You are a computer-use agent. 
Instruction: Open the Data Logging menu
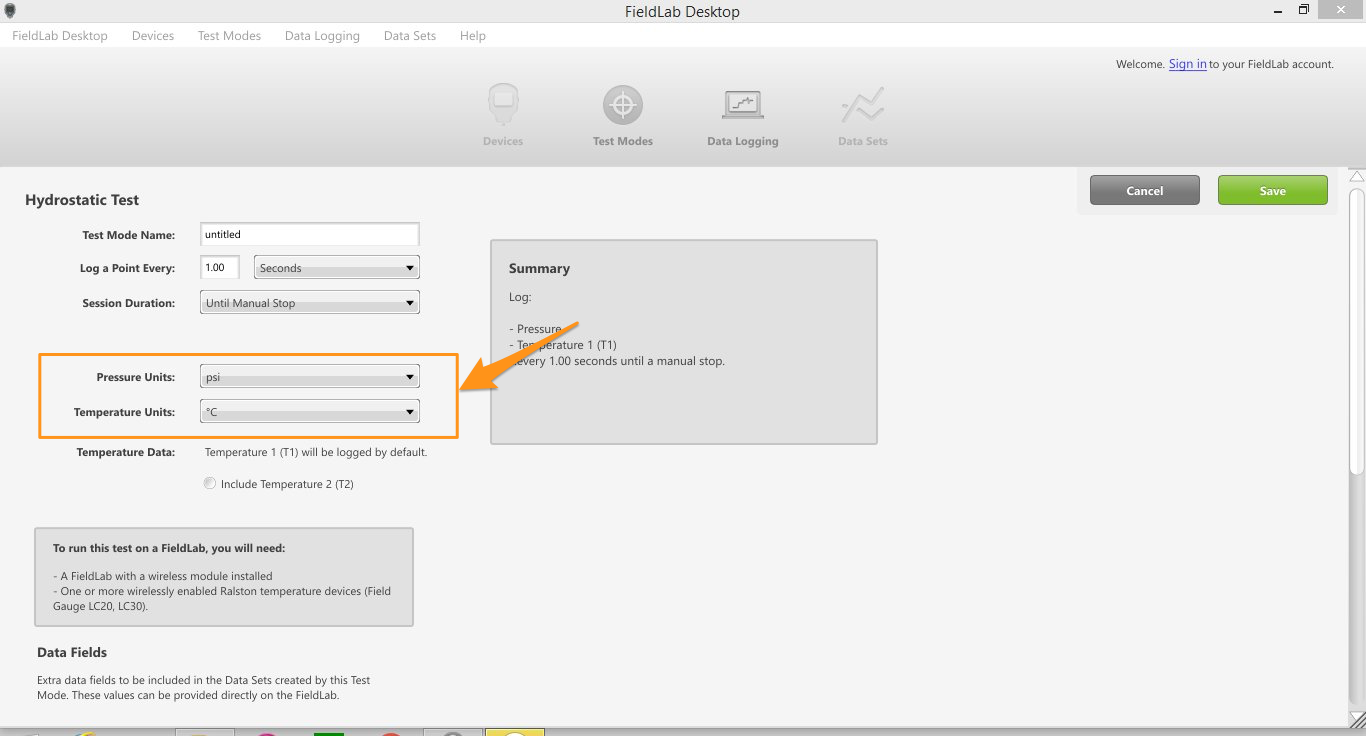pos(322,36)
